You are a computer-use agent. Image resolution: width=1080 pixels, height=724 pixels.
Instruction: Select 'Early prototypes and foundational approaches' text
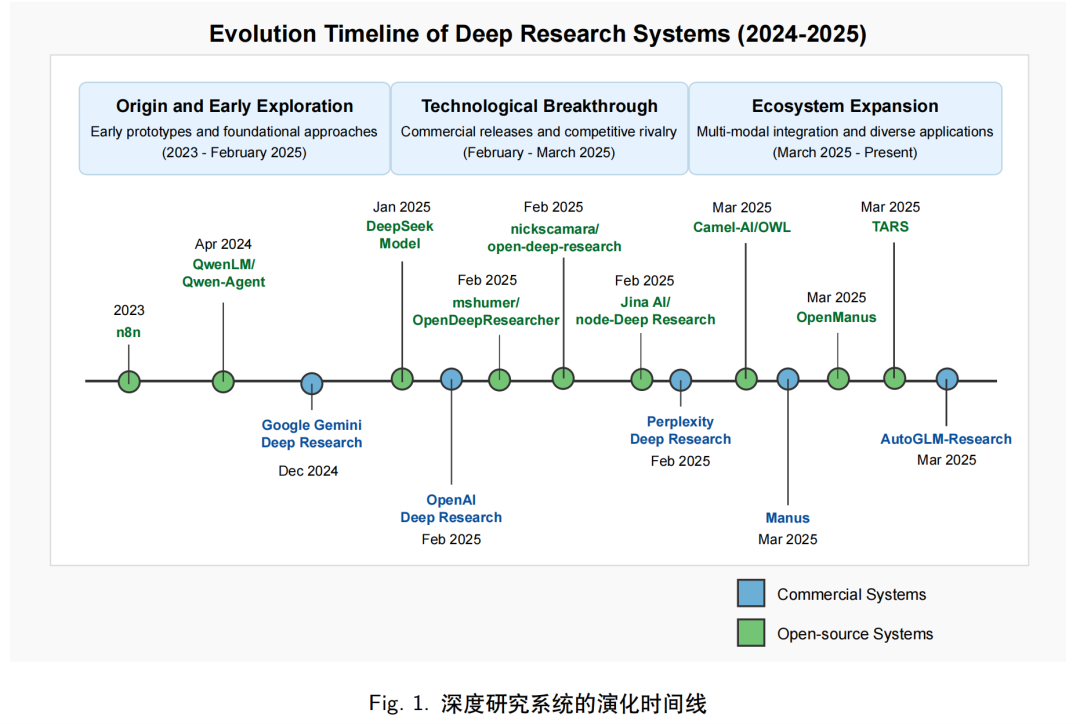(x=234, y=132)
